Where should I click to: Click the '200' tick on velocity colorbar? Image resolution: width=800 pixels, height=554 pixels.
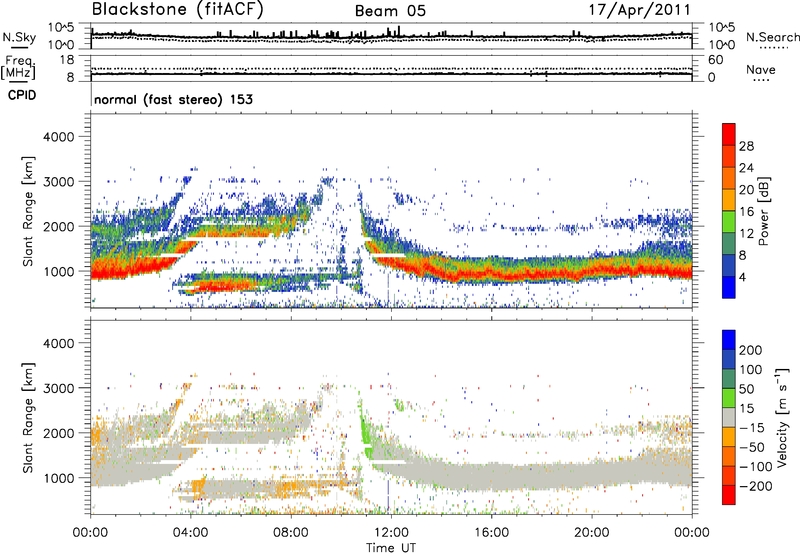751,350
